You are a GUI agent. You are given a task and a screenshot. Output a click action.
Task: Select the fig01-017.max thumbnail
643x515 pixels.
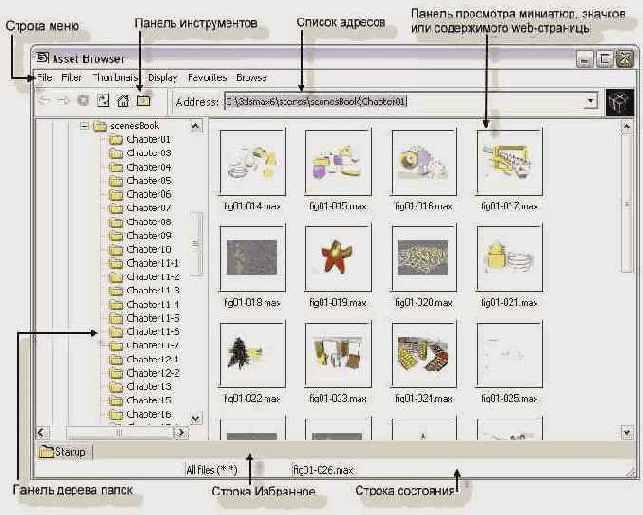tap(509, 162)
